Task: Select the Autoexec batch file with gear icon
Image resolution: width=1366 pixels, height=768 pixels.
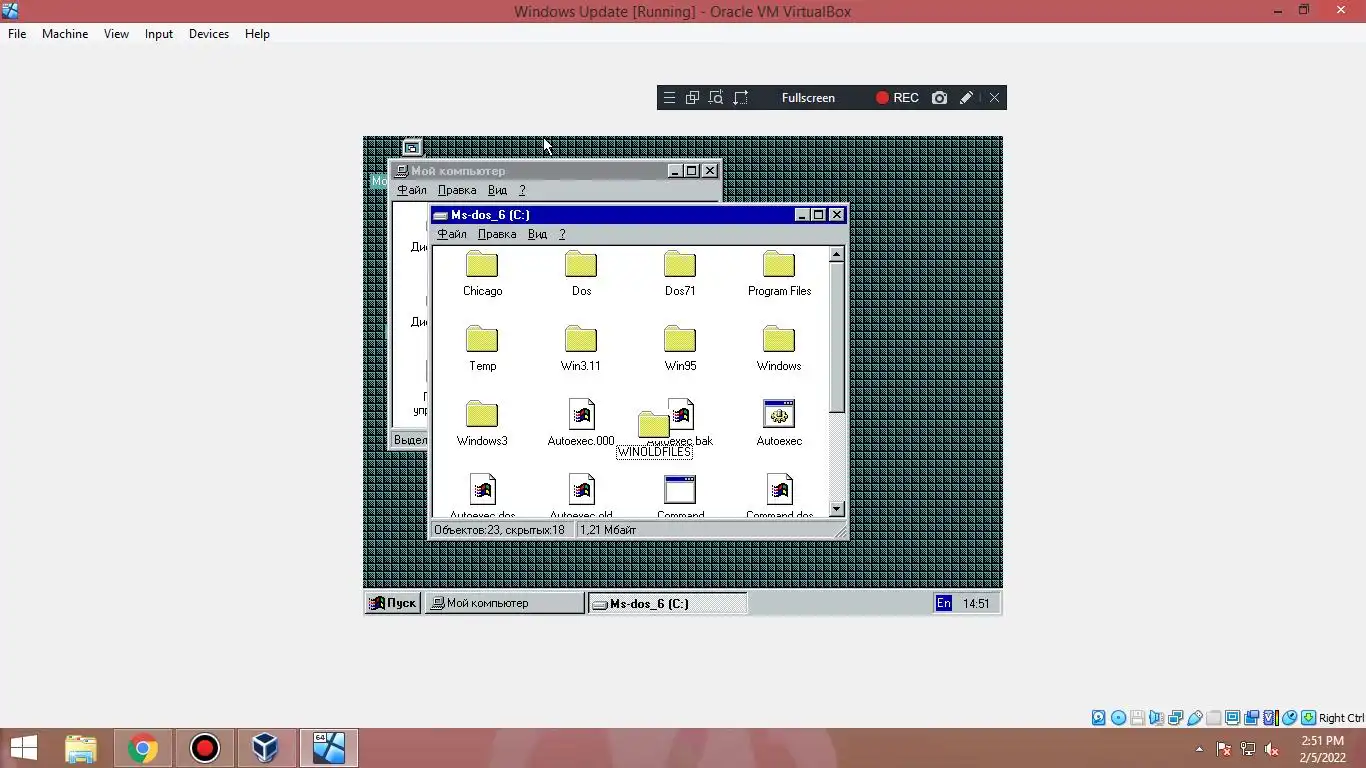Action: pyautogui.click(x=779, y=414)
